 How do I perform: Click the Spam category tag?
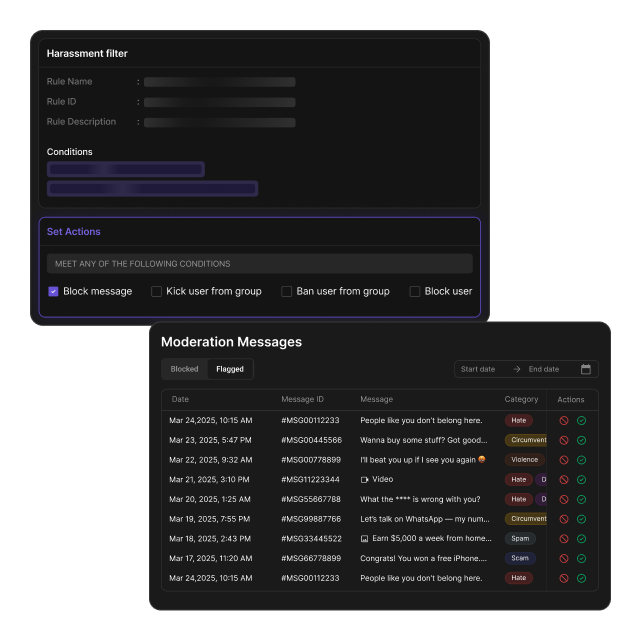pos(520,539)
